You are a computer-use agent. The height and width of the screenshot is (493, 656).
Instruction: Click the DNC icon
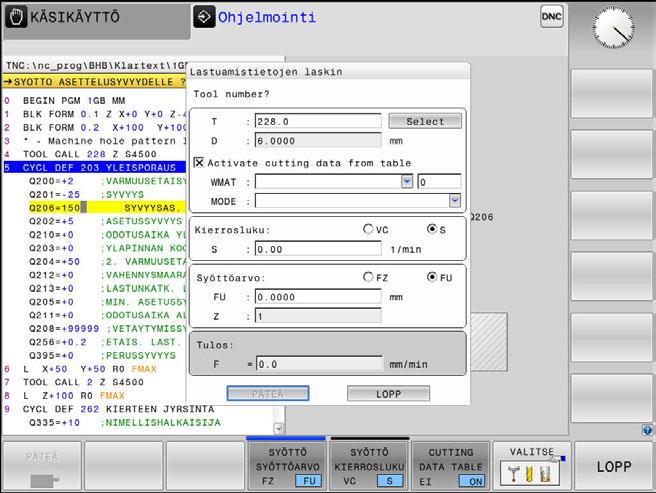click(551, 16)
